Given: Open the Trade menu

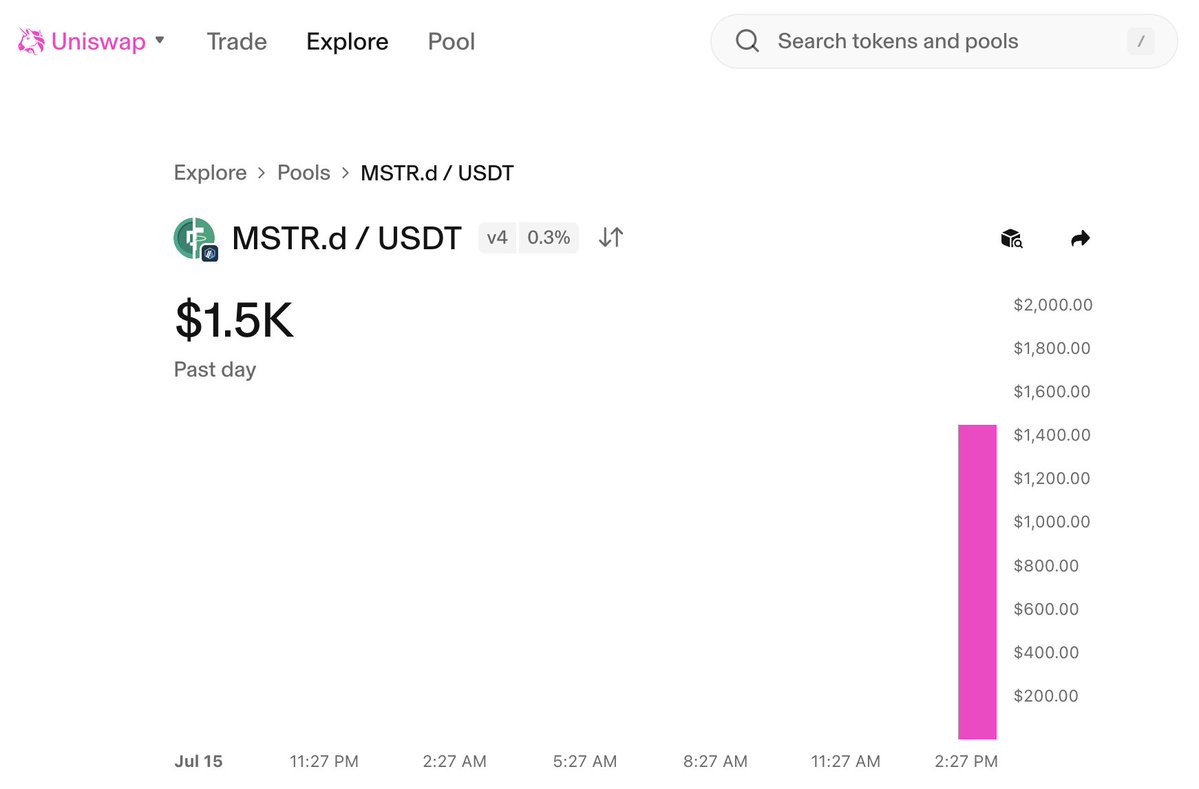Looking at the screenshot, I should tap(236, 41).
